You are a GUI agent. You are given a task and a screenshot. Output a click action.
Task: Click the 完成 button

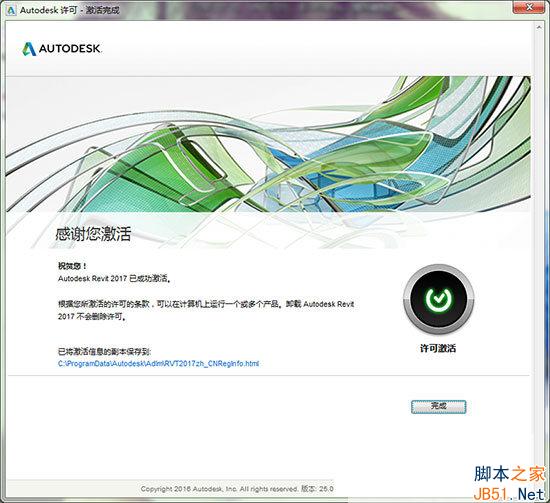[x=438, y=407]
